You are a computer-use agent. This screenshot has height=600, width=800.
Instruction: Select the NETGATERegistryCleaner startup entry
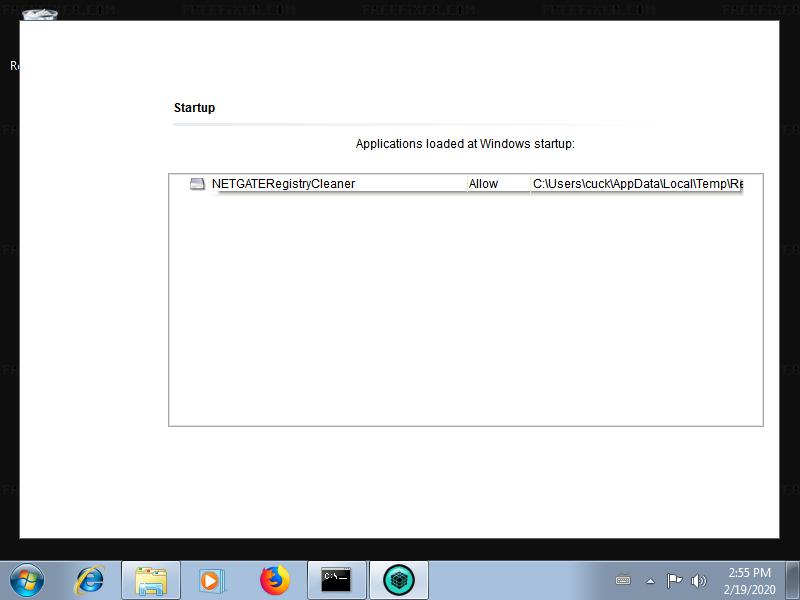click(x=465, y=184)
